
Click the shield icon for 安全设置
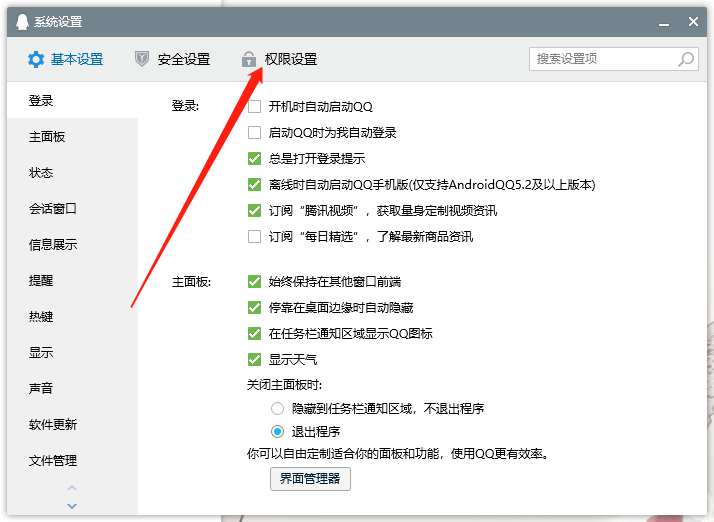pyautogui.click(x=142, y=59)
